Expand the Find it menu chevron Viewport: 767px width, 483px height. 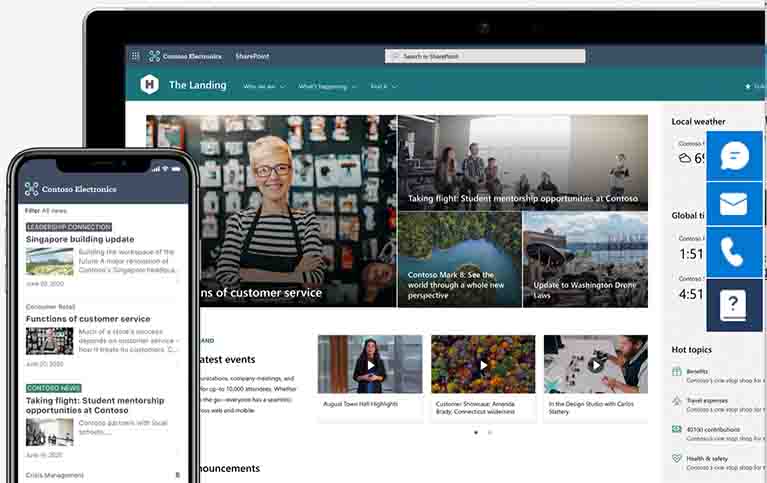click(x=394, y=87)
